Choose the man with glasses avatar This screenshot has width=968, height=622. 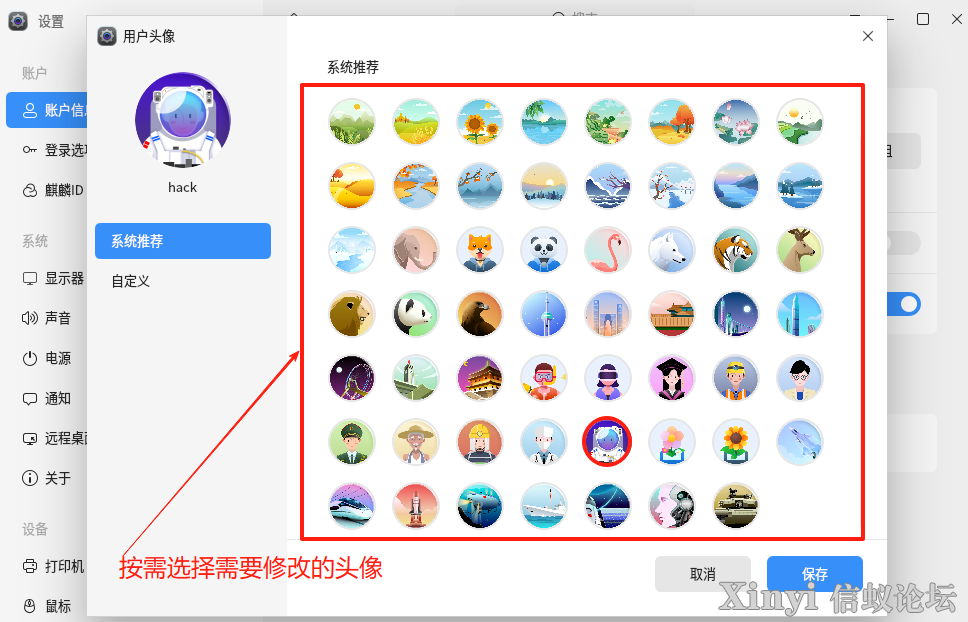pyautogui.click(x=800, y=379)
